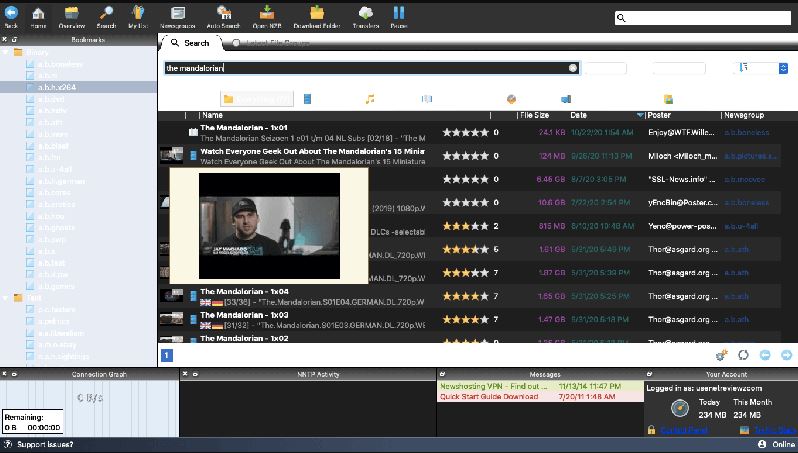The image size is (798, 453).
Task: Click the search box containing the mandalorian
Action: 371,68
